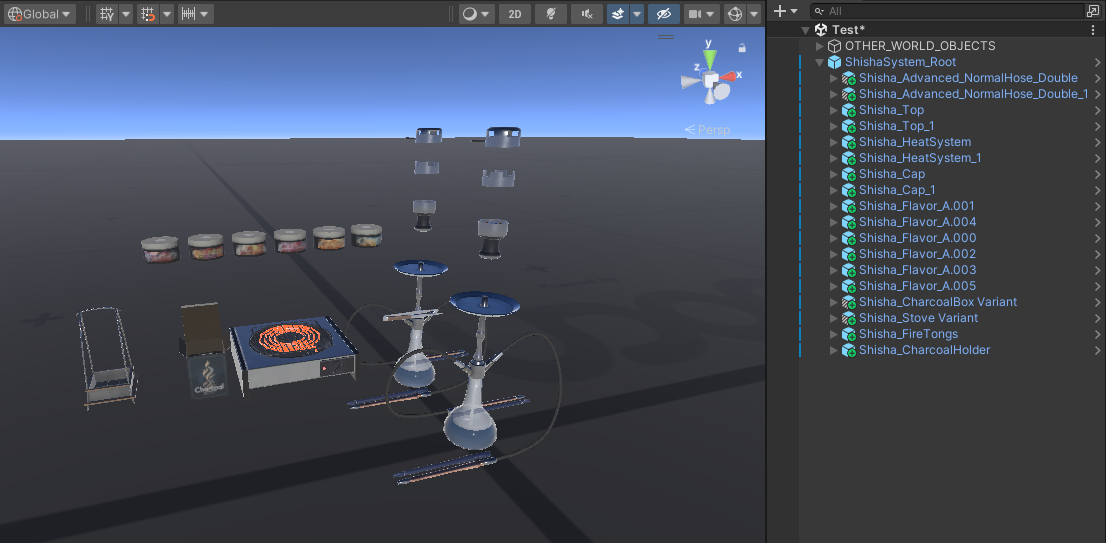Viewport: 1106px width, 543px height.
Task: Open the Test scene kebab options menu
Action: pyautogui.click(x=1094, y=30)
